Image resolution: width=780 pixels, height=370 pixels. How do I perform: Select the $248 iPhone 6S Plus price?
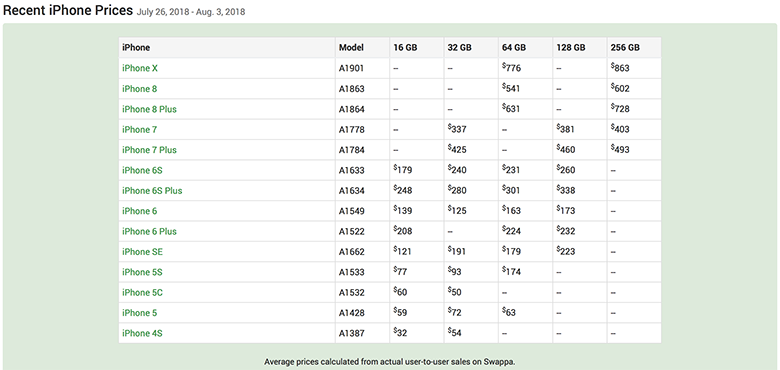coord(402,190)
